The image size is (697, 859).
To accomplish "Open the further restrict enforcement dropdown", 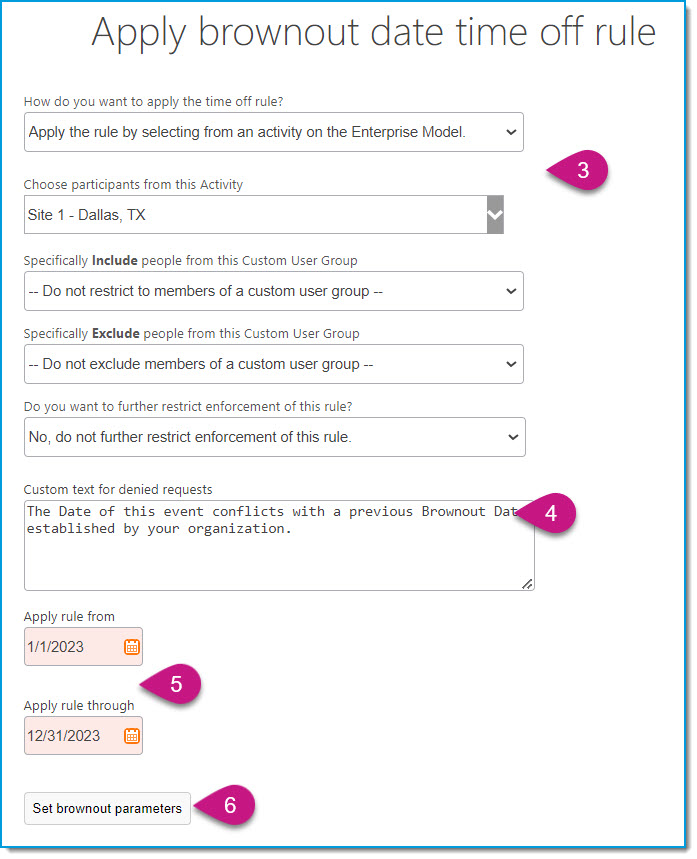I will tap(275, 437).
